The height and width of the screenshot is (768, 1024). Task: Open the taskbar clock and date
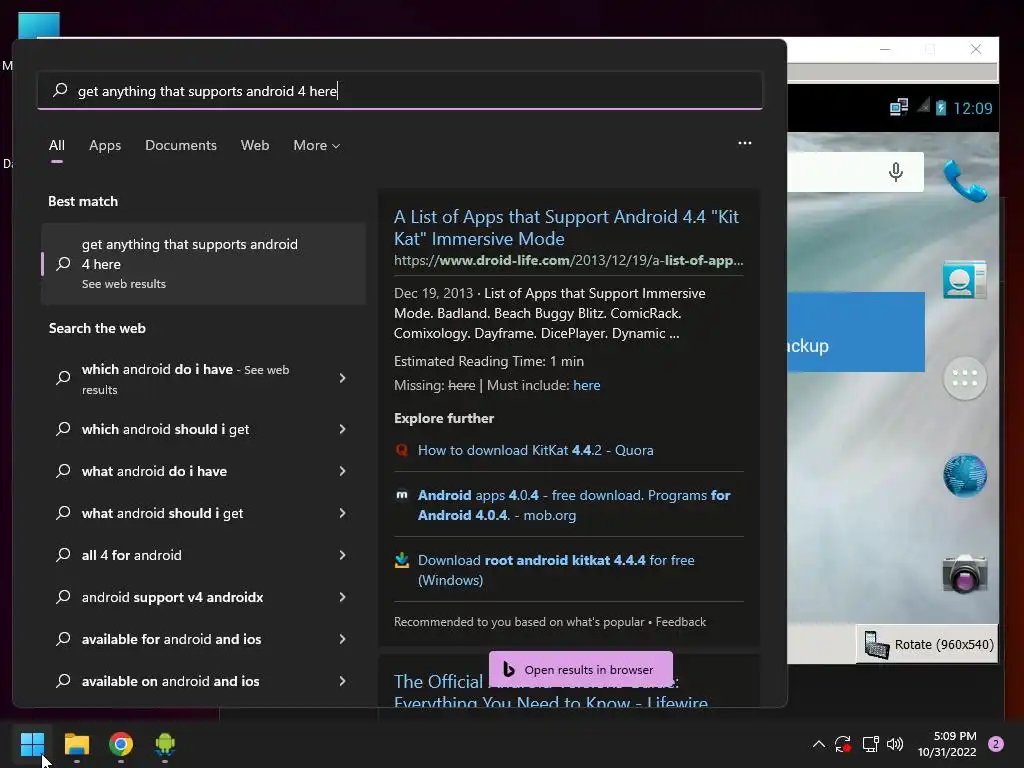(947, 744)
